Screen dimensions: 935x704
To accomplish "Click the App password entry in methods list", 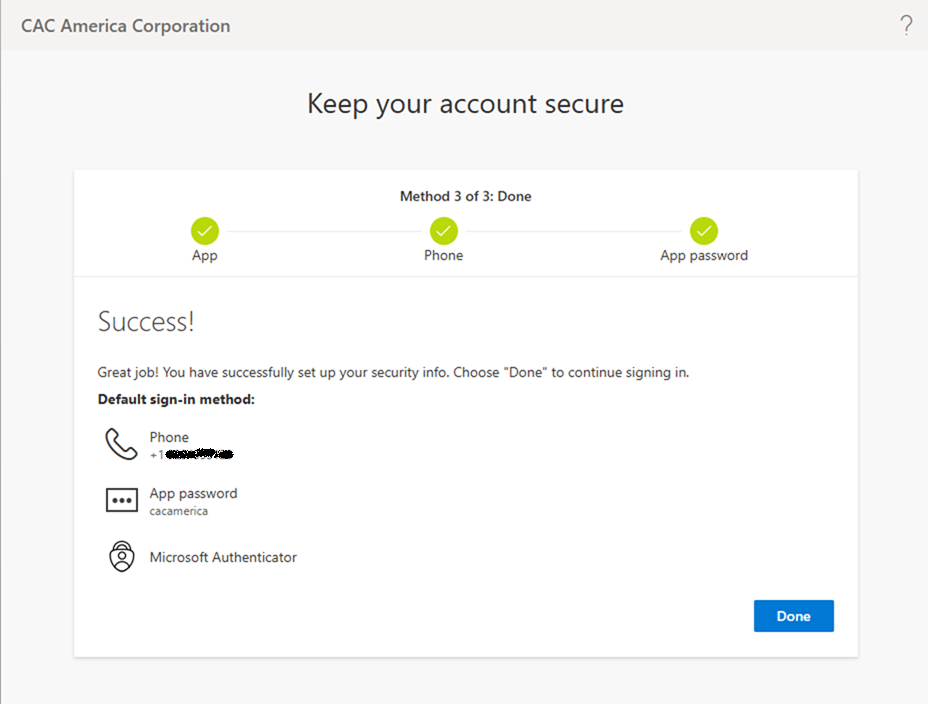I will (193, 493).
